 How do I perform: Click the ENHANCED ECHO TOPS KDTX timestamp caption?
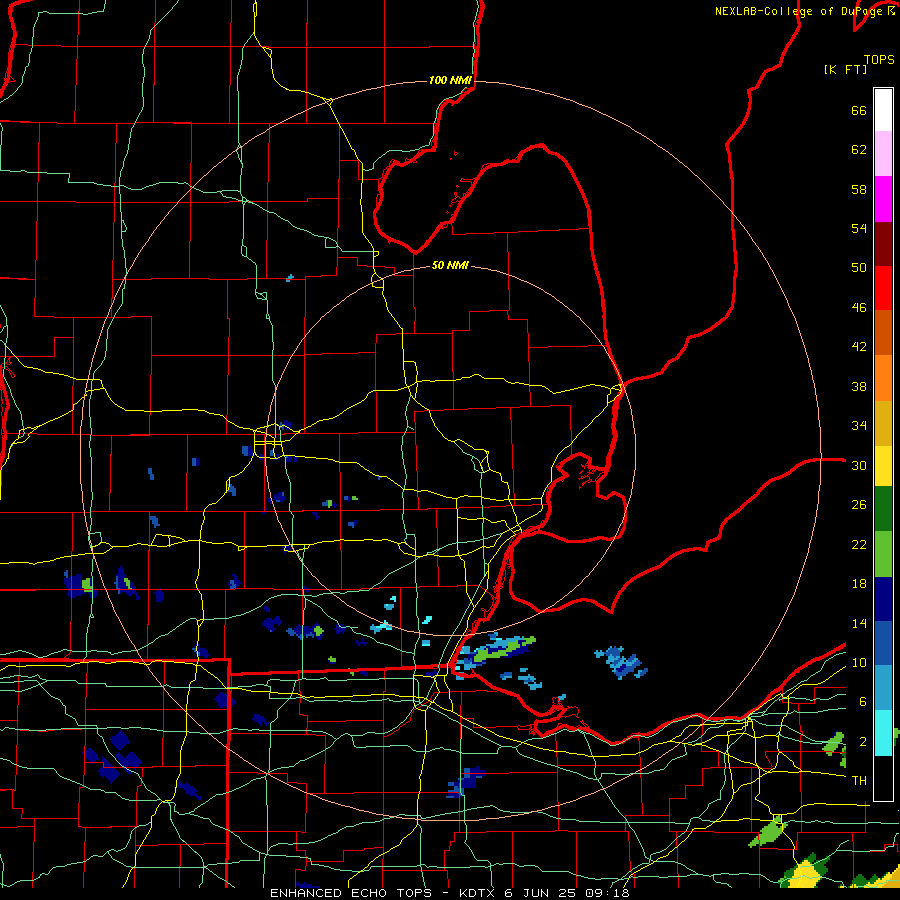click(450, 893)
